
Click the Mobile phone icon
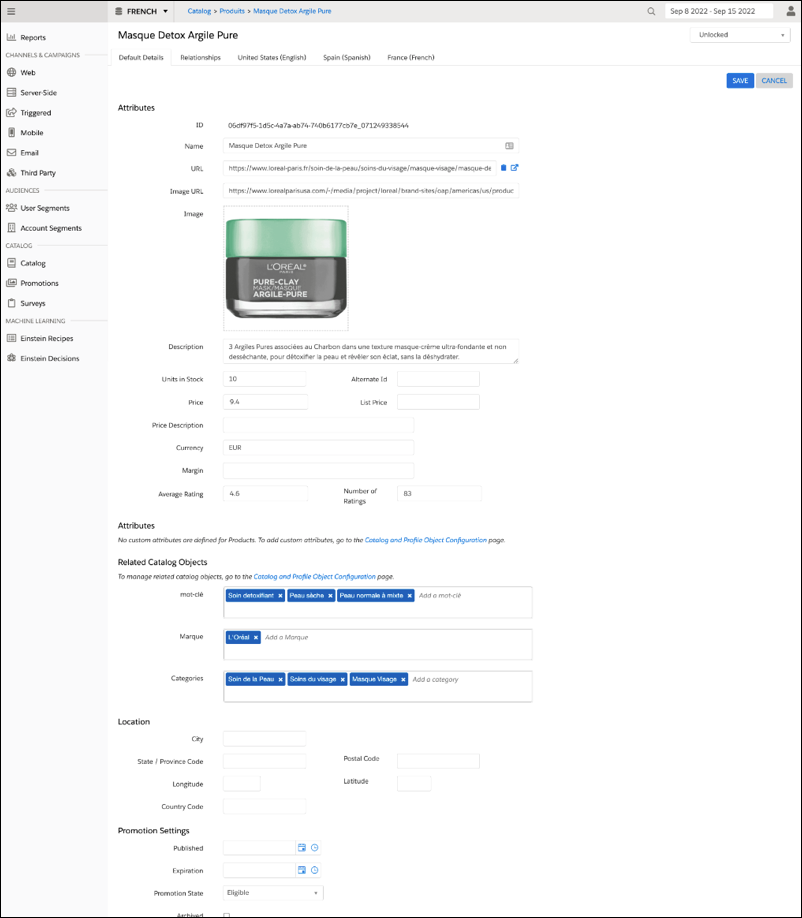tap(11, 132)
